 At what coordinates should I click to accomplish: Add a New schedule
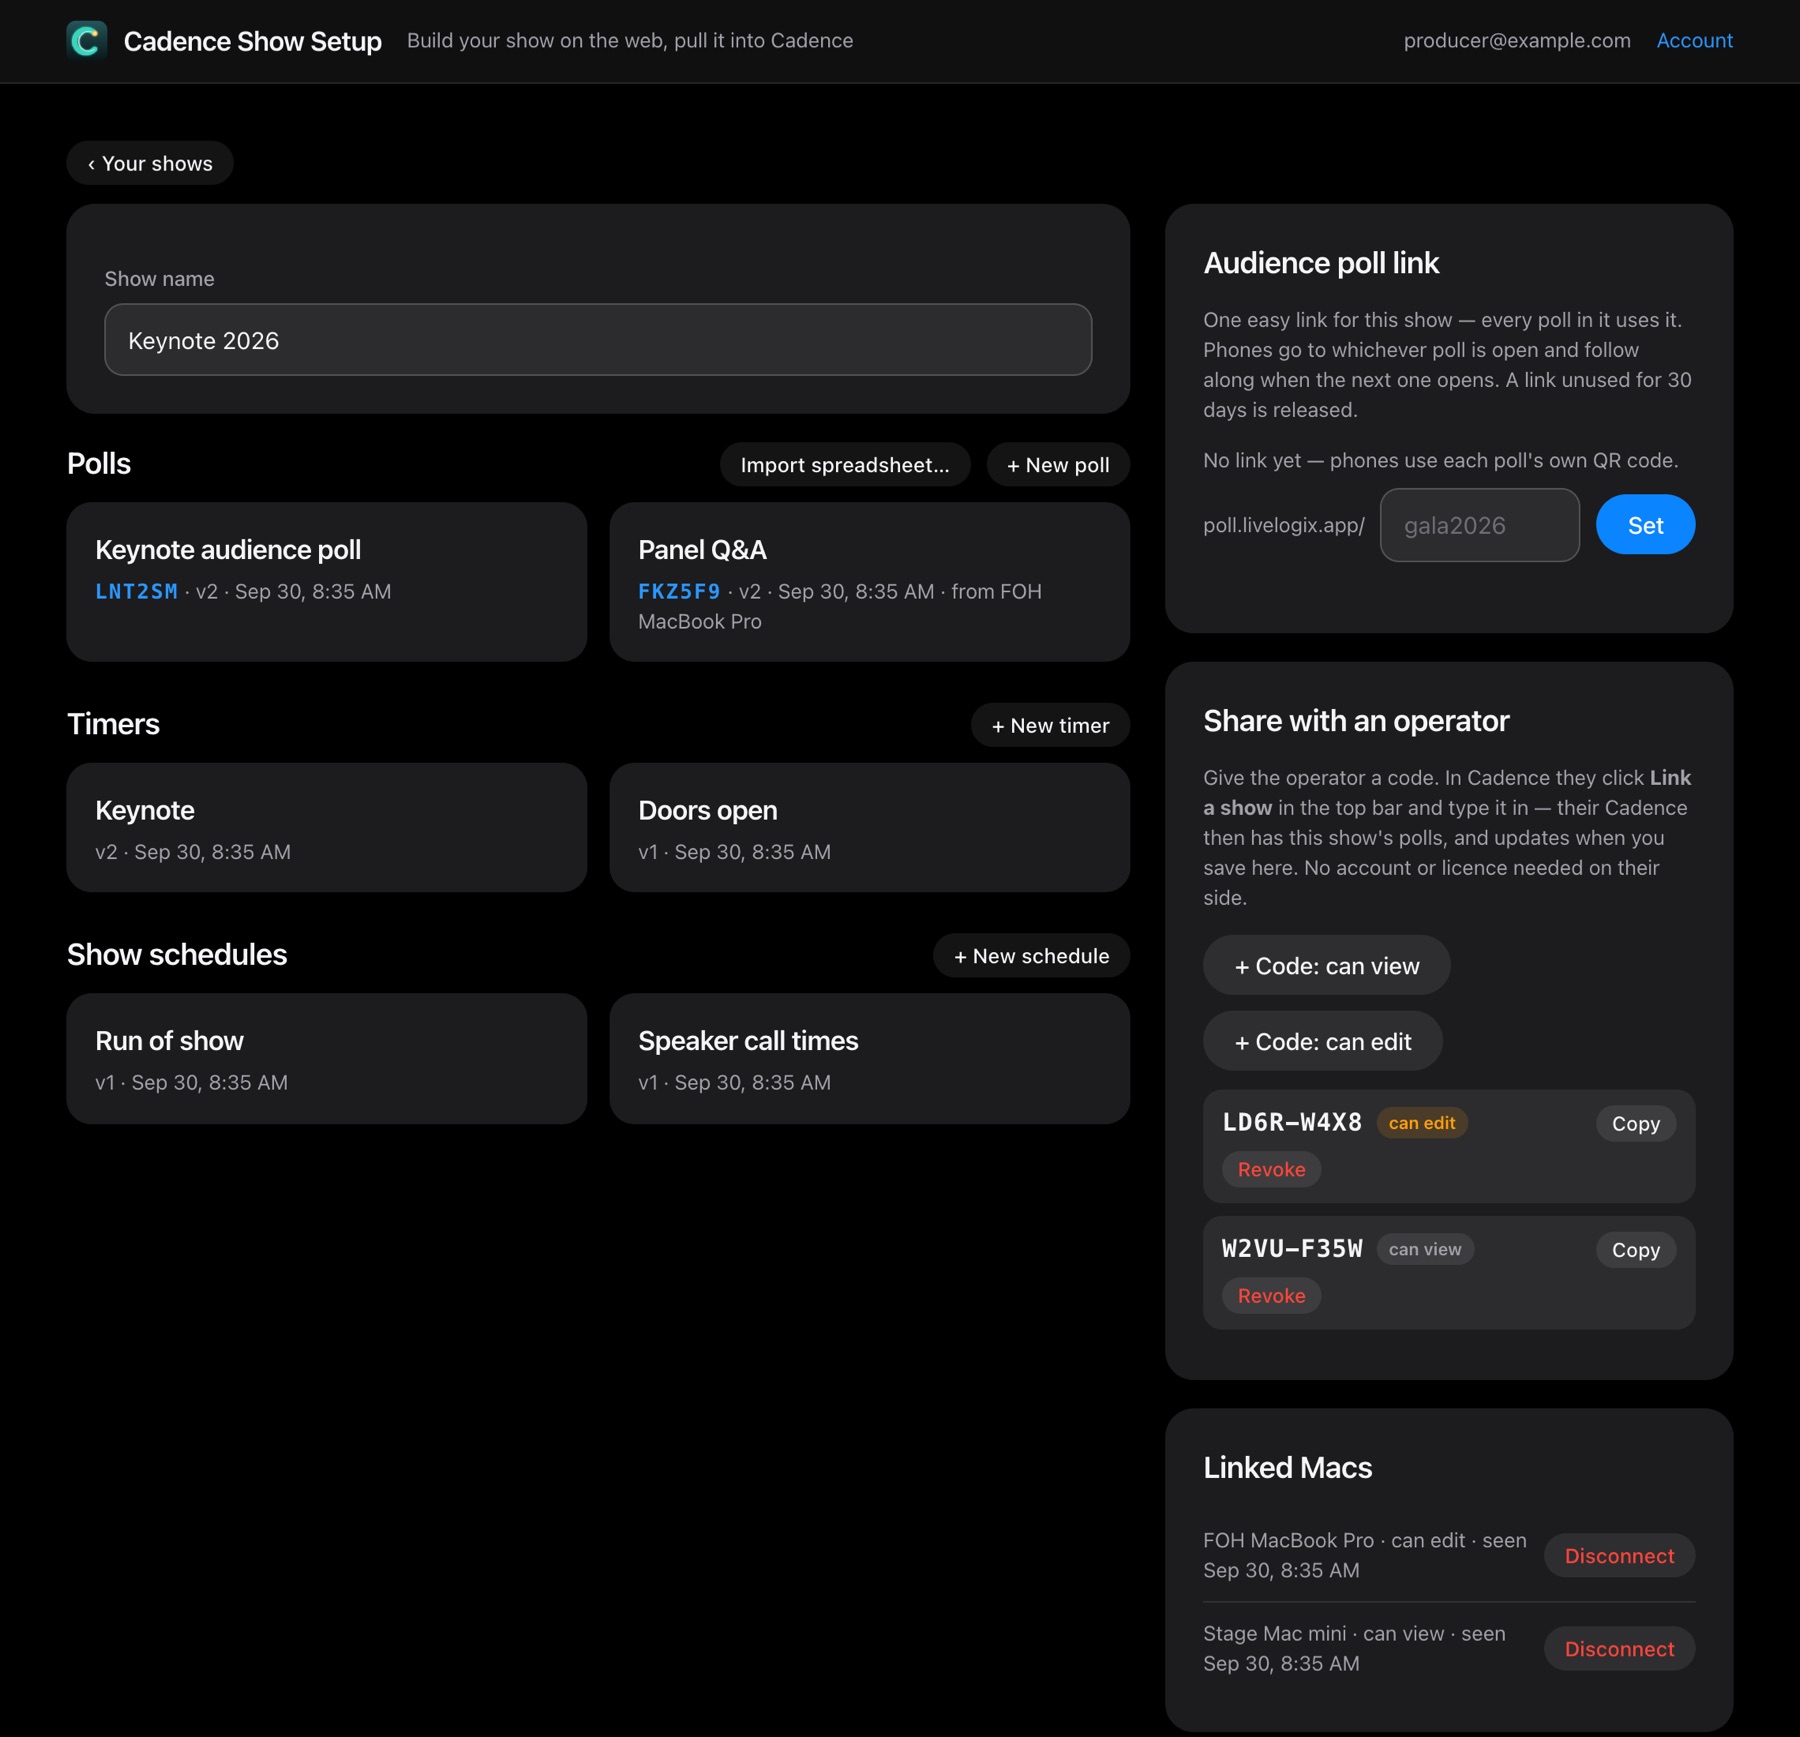(x=1031, y=956)
